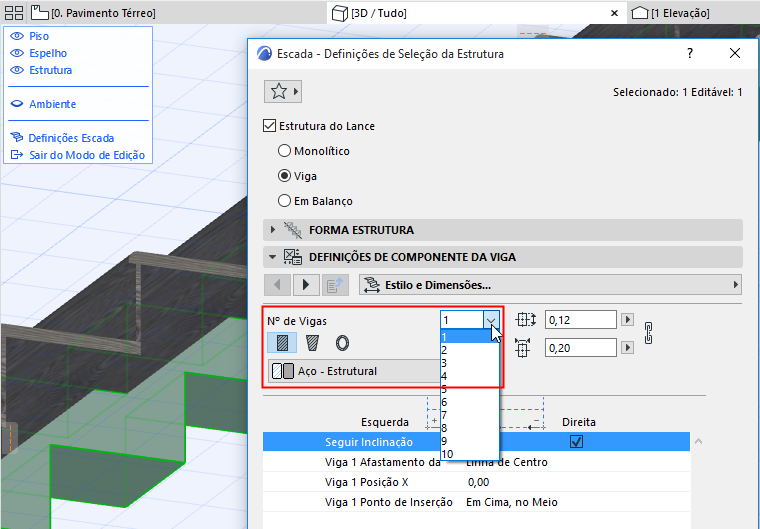
Task: Close the 3D / Tudo tab
Action: click(x=614, y=13)
